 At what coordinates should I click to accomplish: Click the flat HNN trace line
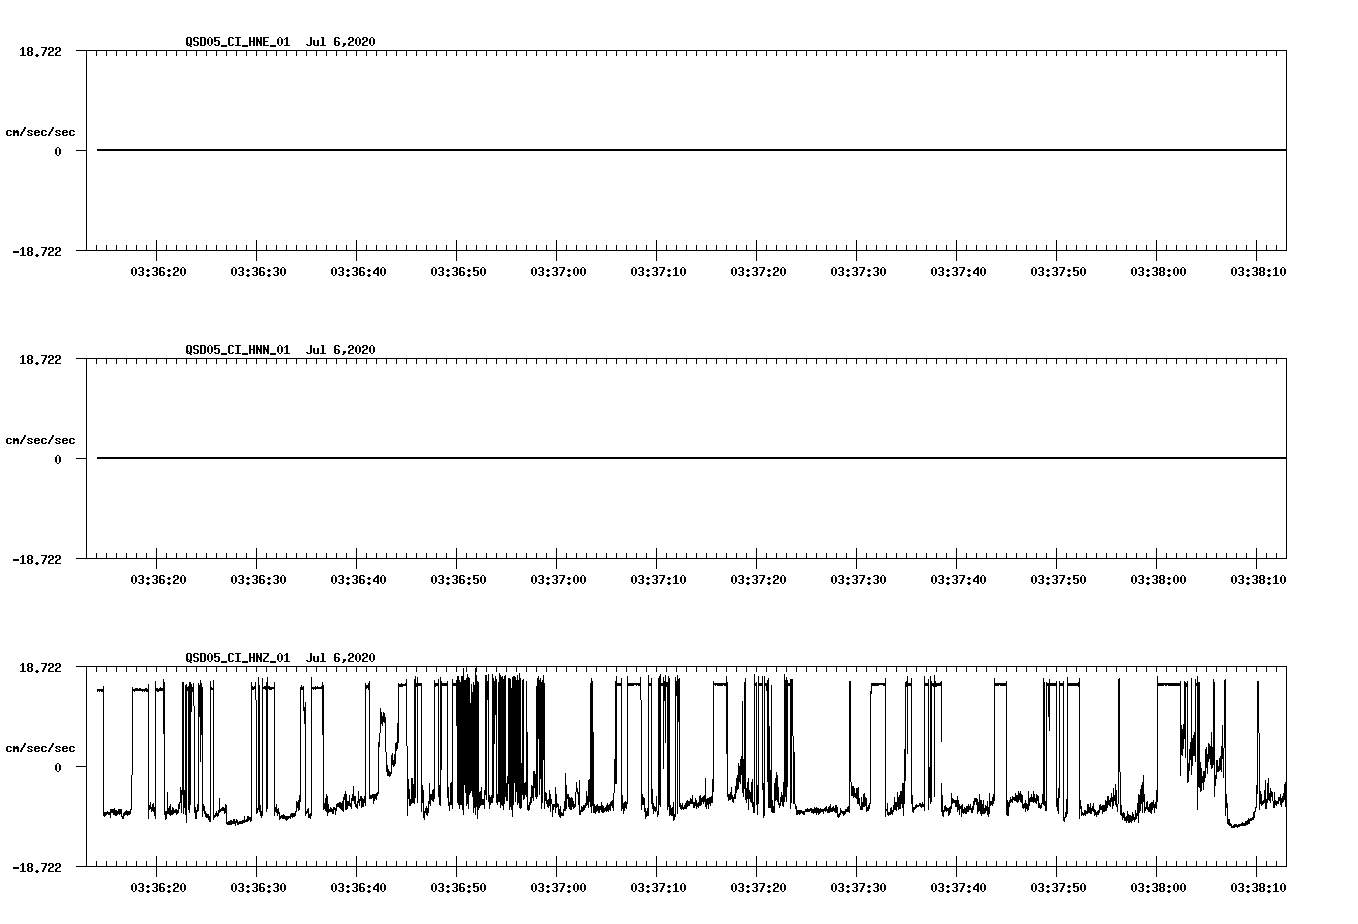click(691, 458)
